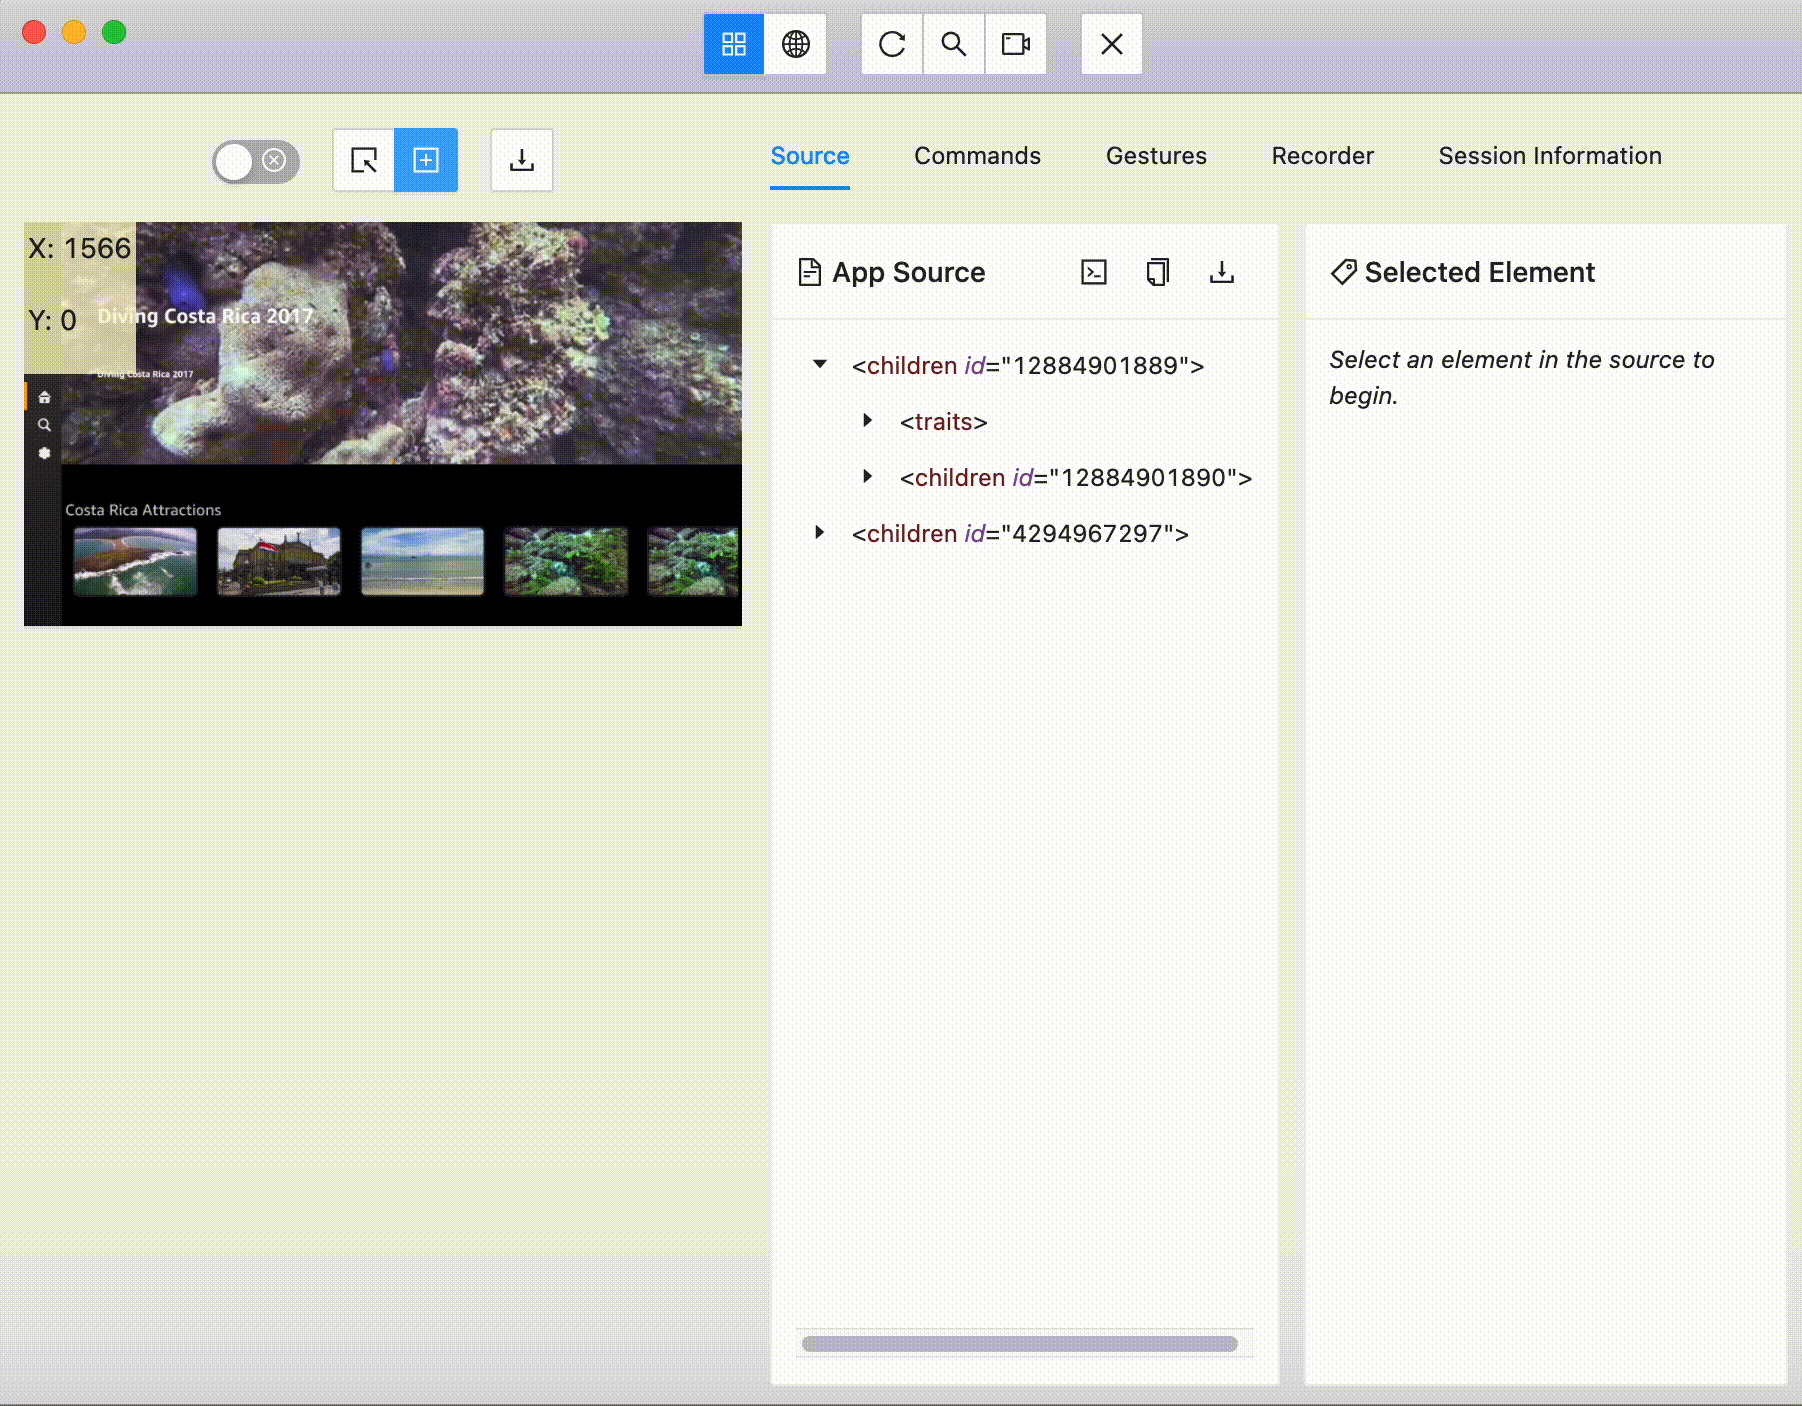
Task: Expand the traits node
Action: click(868, 421)
